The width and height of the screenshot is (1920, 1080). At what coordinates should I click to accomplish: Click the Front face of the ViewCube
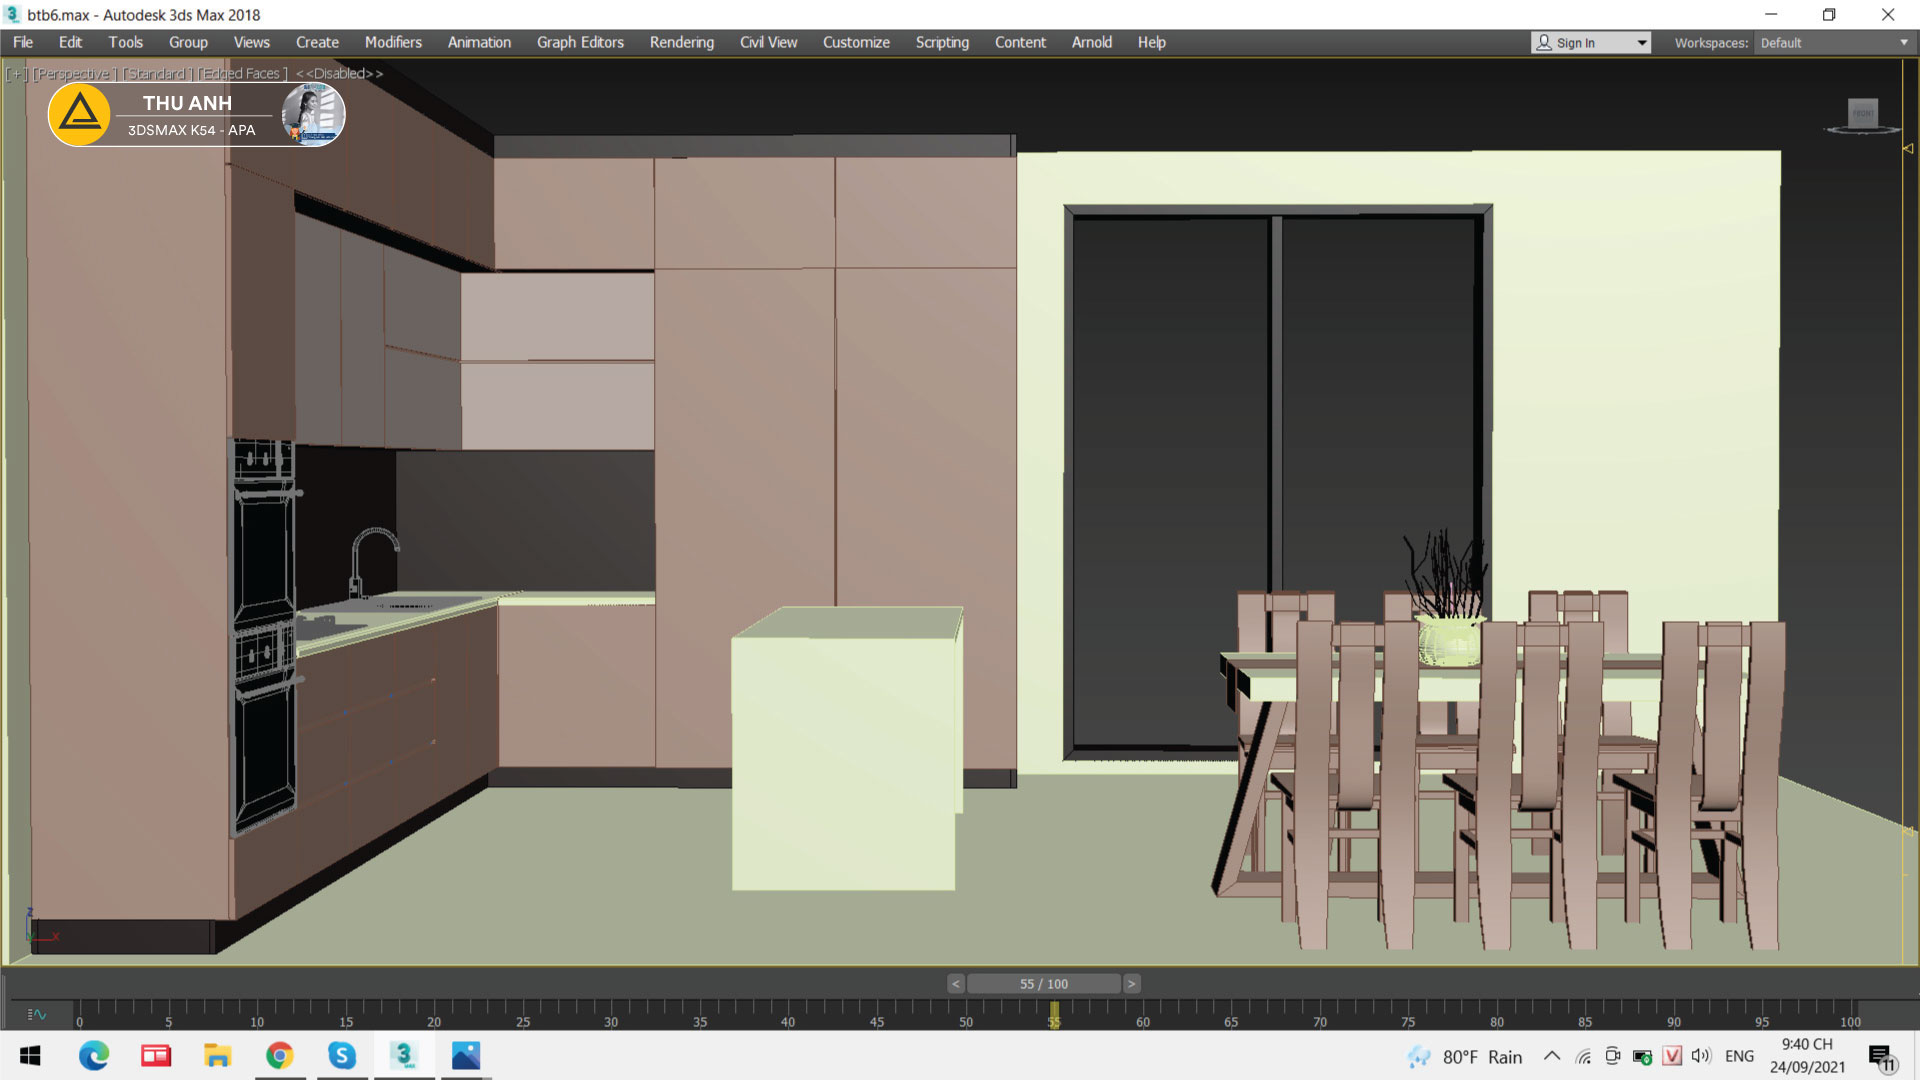coord(1862,113)
